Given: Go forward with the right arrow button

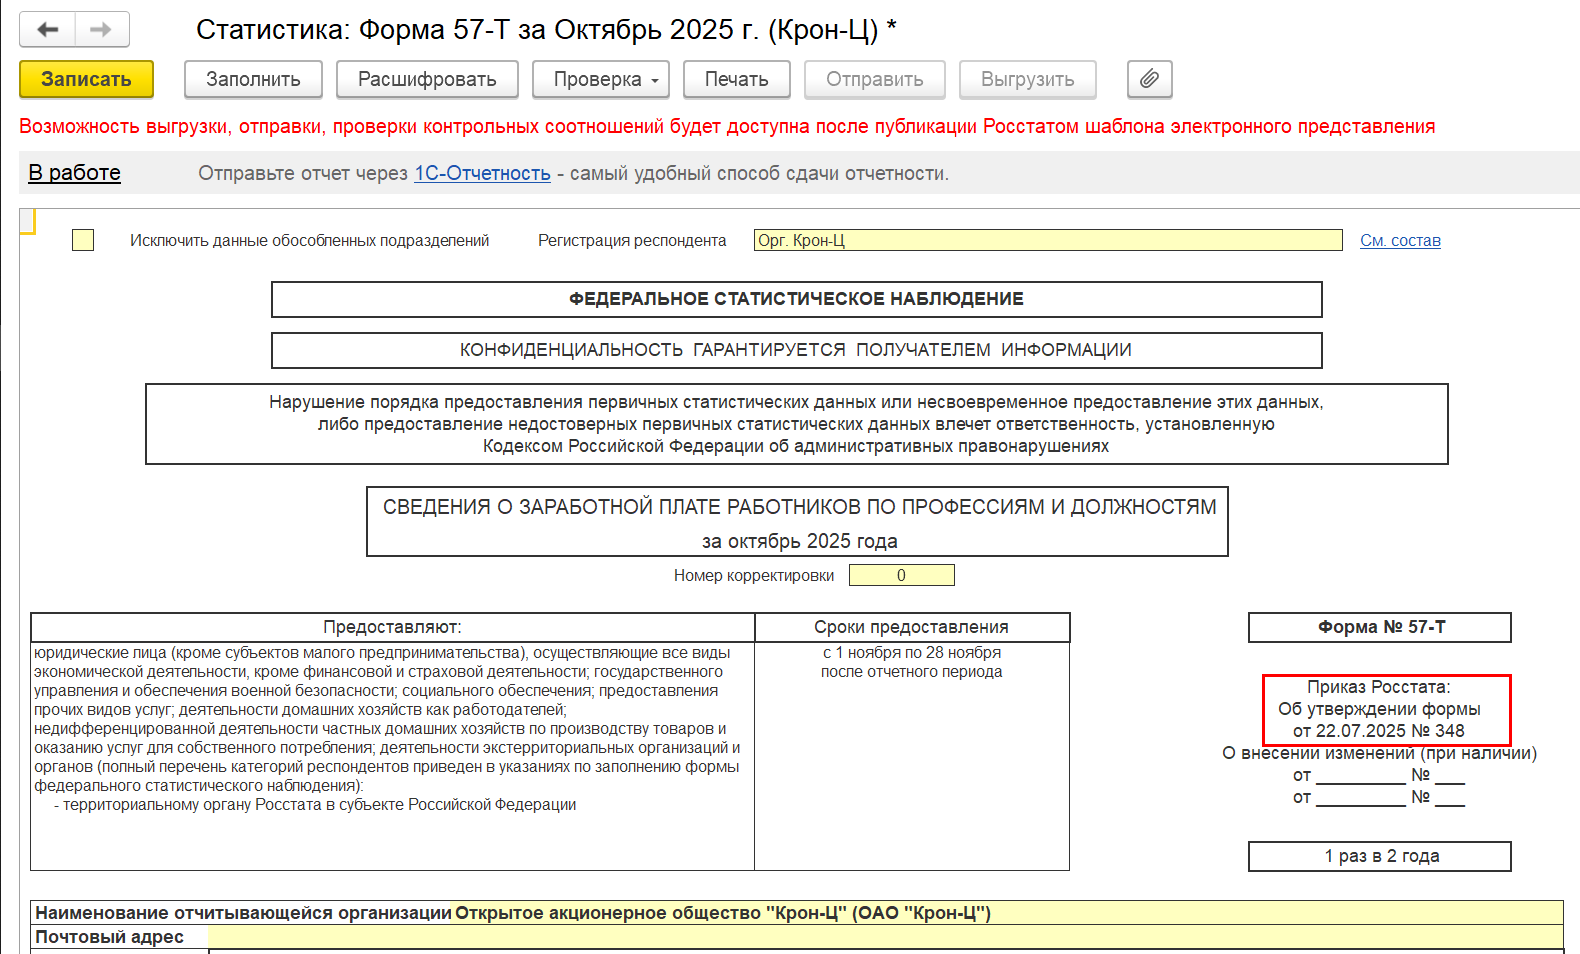Looking at the screenshot, I should [102, 29].
